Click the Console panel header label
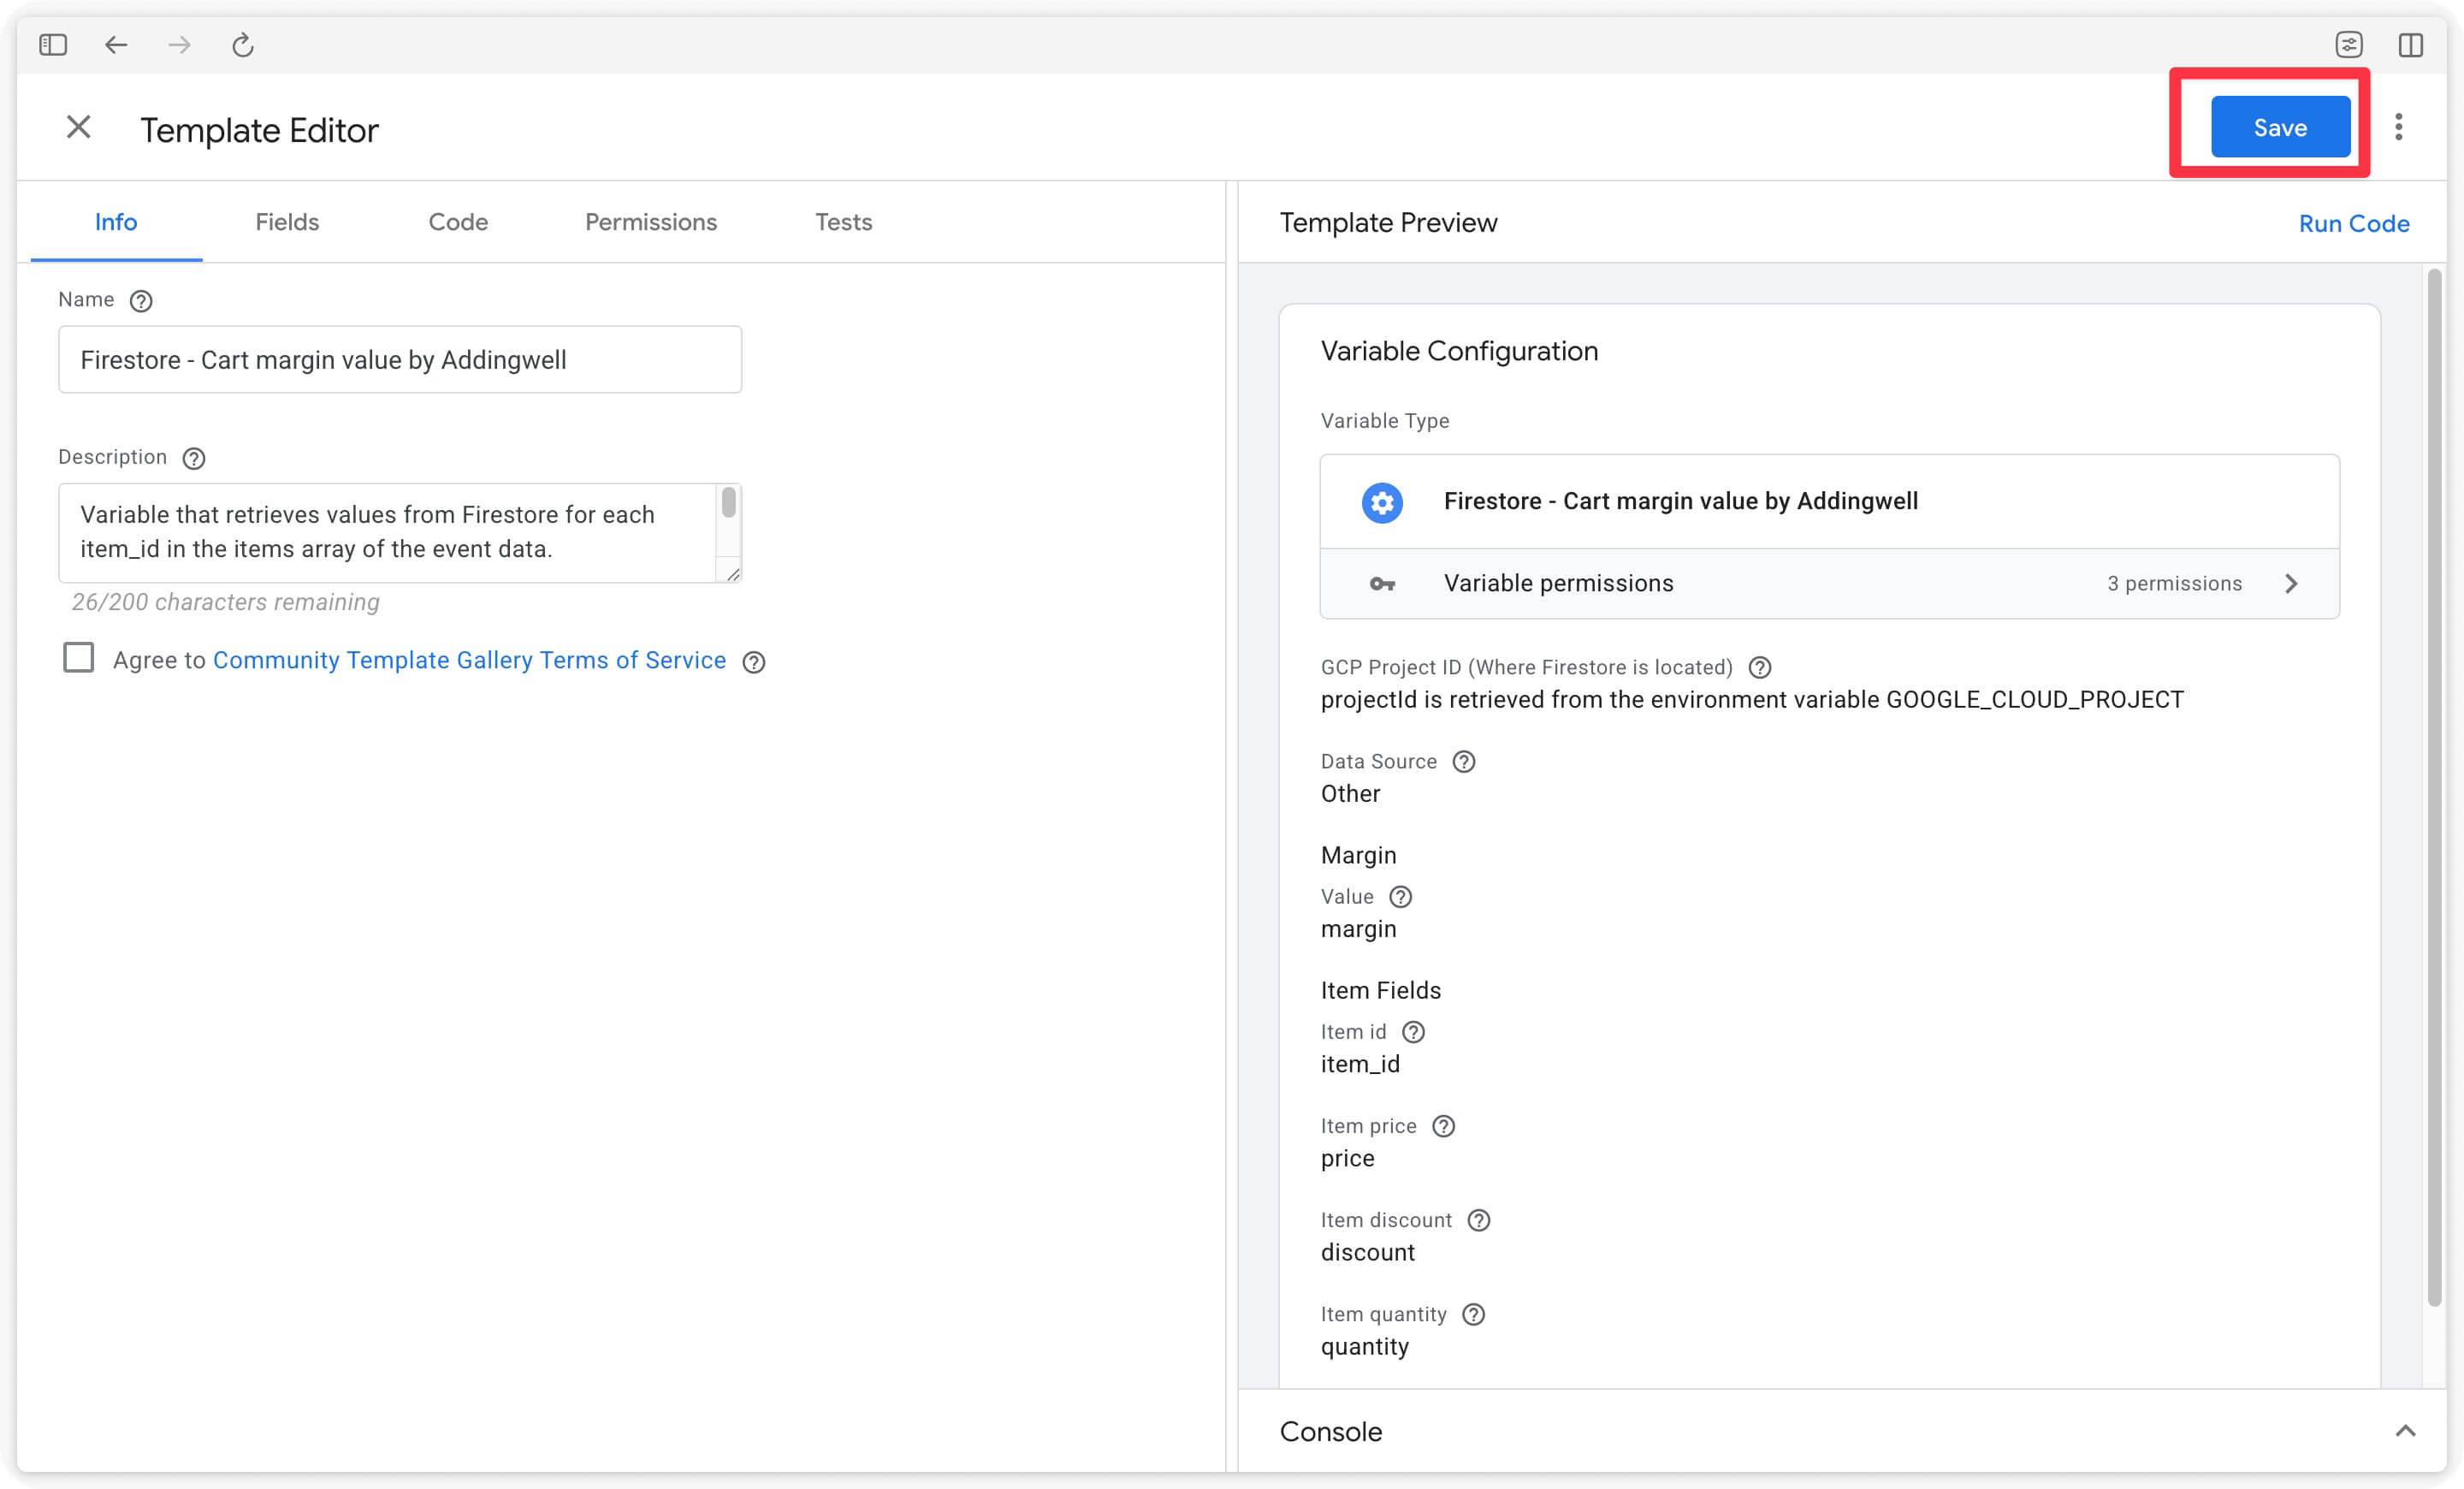Viewport: 2464px width, 1489px height. click(x=1330, y=1432)
